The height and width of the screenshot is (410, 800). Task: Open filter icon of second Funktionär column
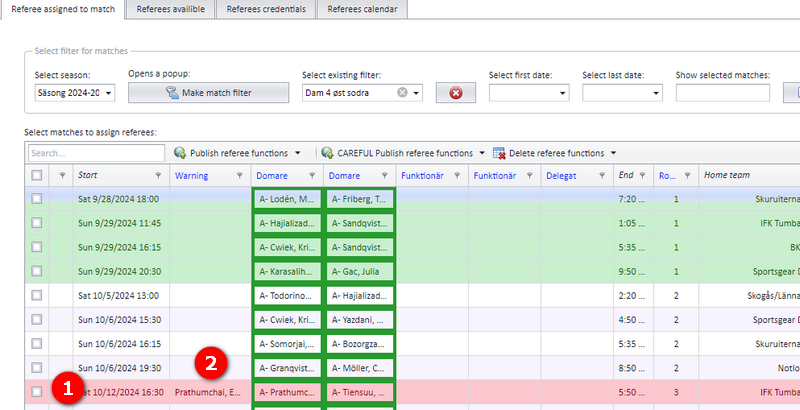(529, 175)
